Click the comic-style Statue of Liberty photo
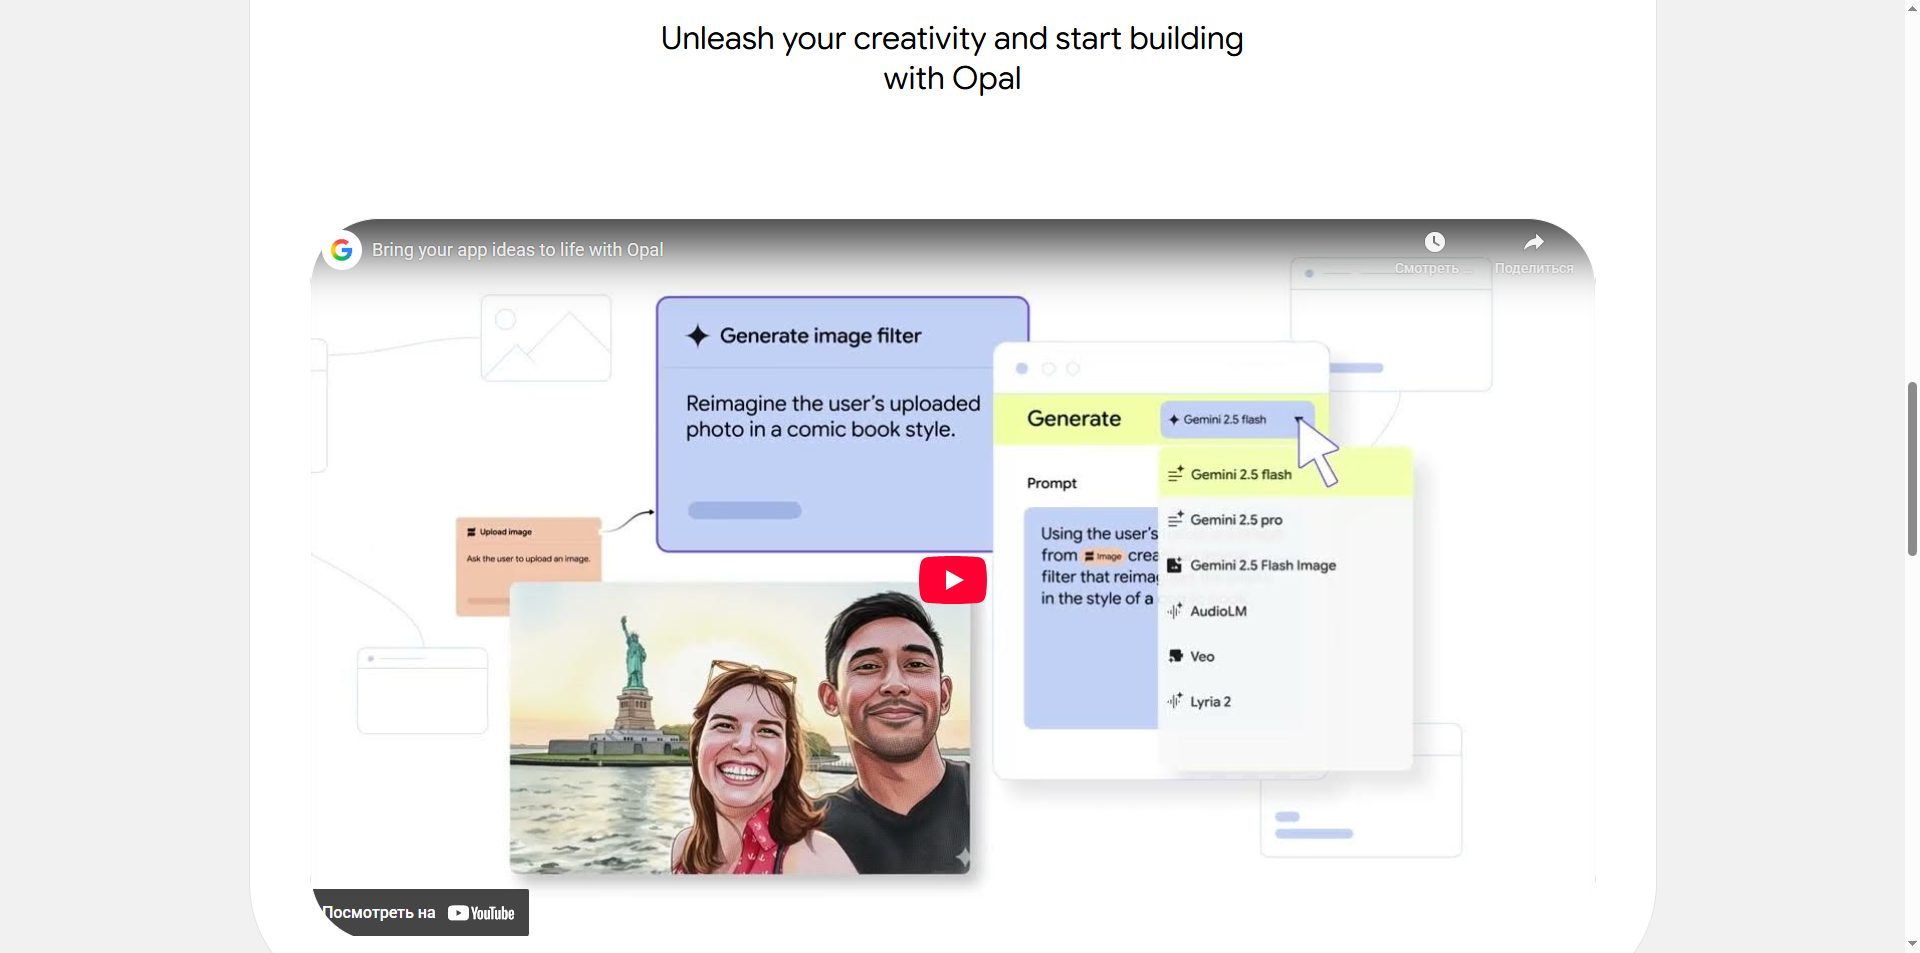 [739, 728]
